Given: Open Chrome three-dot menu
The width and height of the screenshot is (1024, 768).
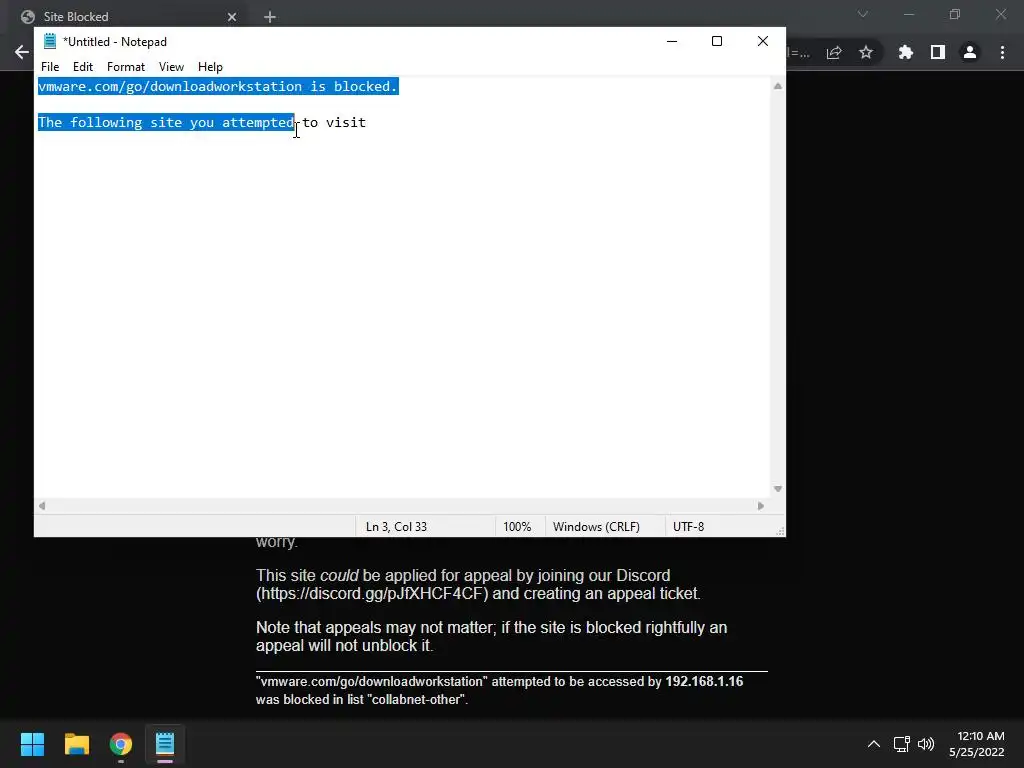Looking at the screenshot, I should tap(1002, 52).
